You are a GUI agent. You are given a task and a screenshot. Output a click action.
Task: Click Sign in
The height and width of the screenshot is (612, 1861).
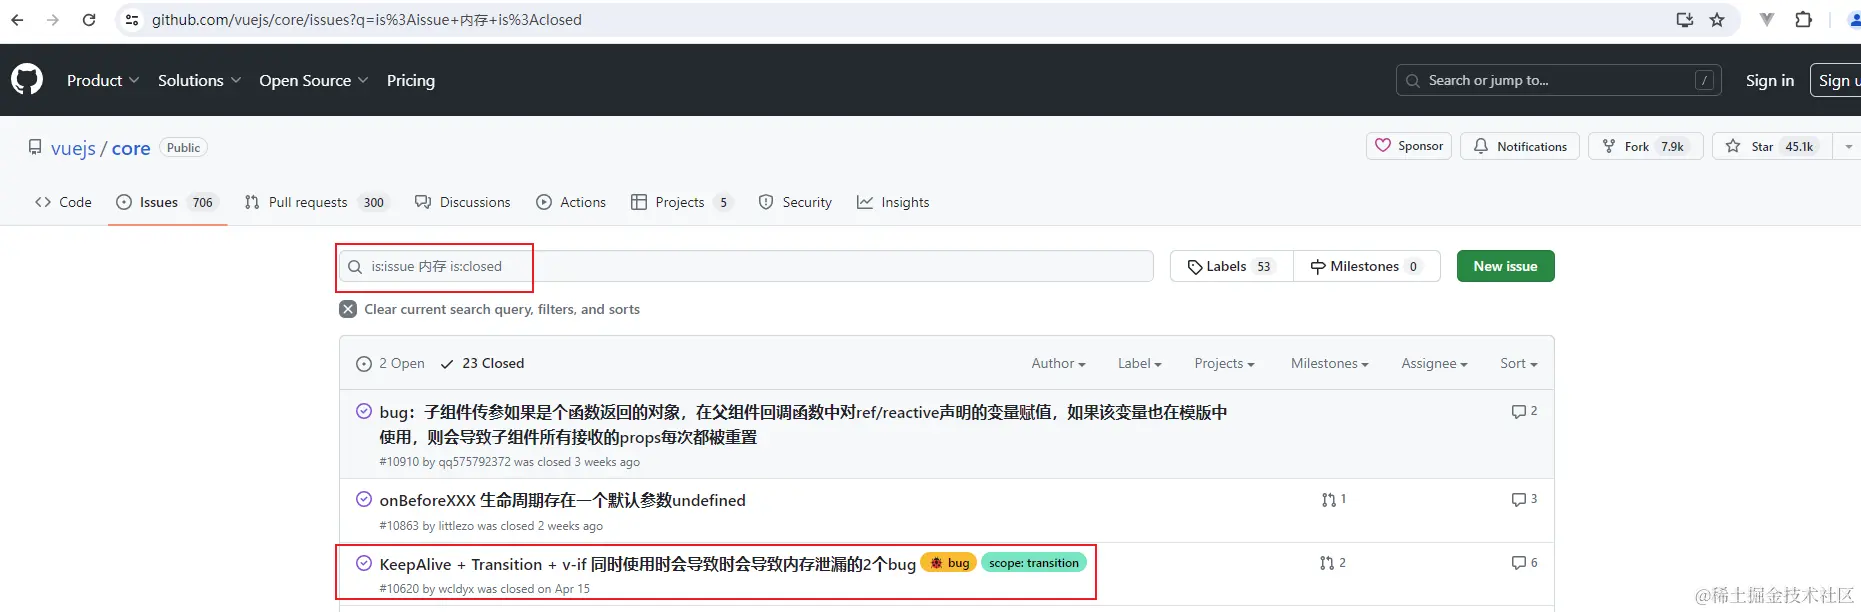coord(1770,80)
